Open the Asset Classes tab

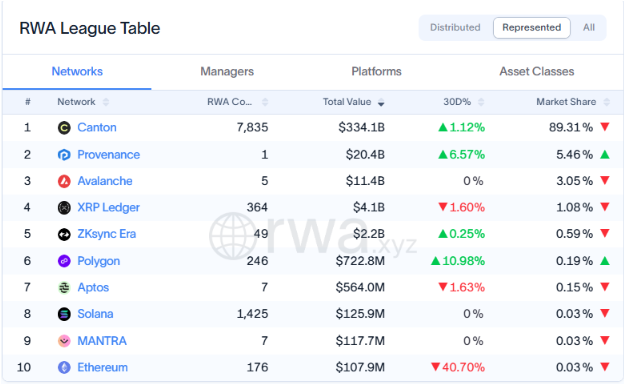pyautogui.click(x=537, y=71)
